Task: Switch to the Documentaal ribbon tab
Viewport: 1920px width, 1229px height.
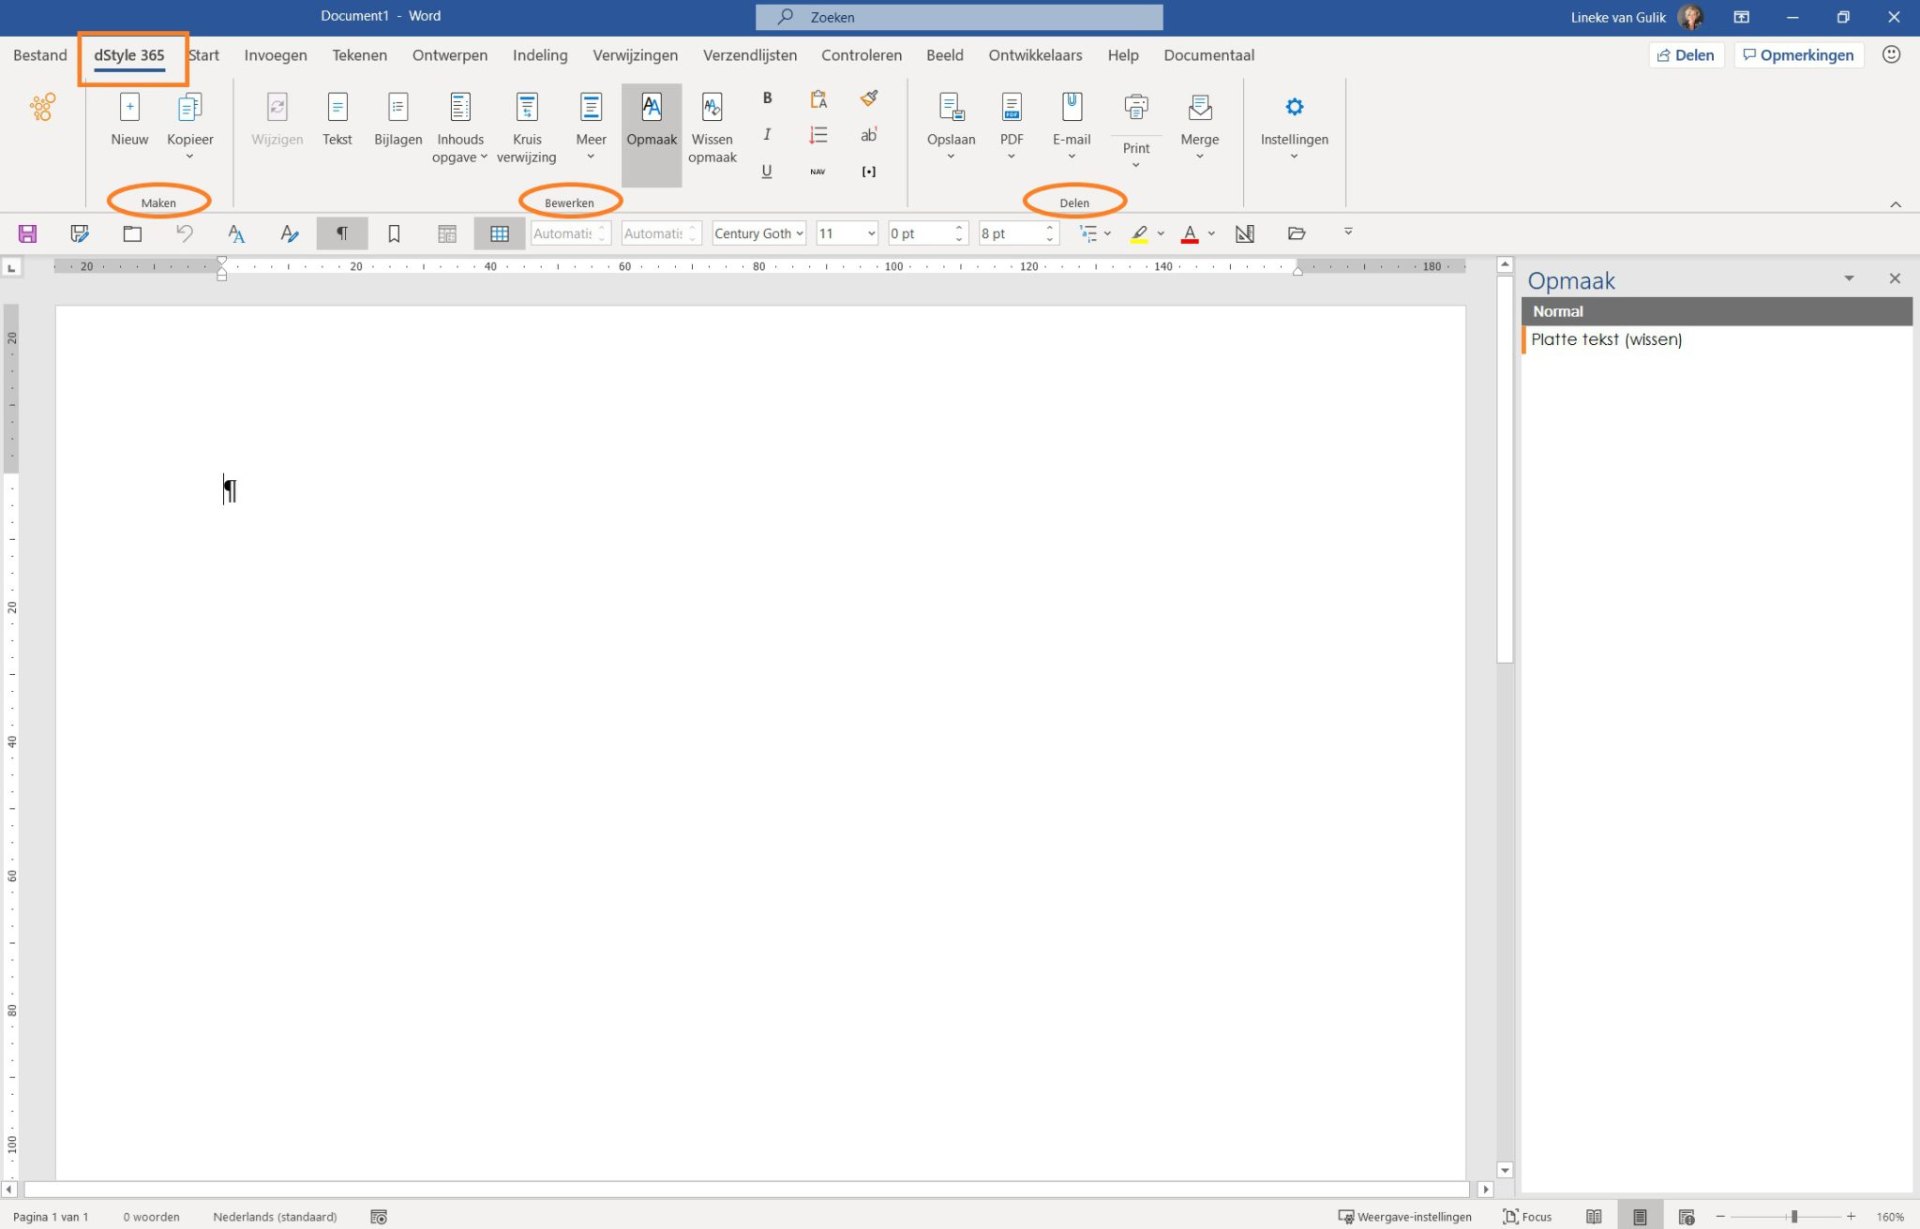Action: pyautogui.click(x=1208, y=55)
